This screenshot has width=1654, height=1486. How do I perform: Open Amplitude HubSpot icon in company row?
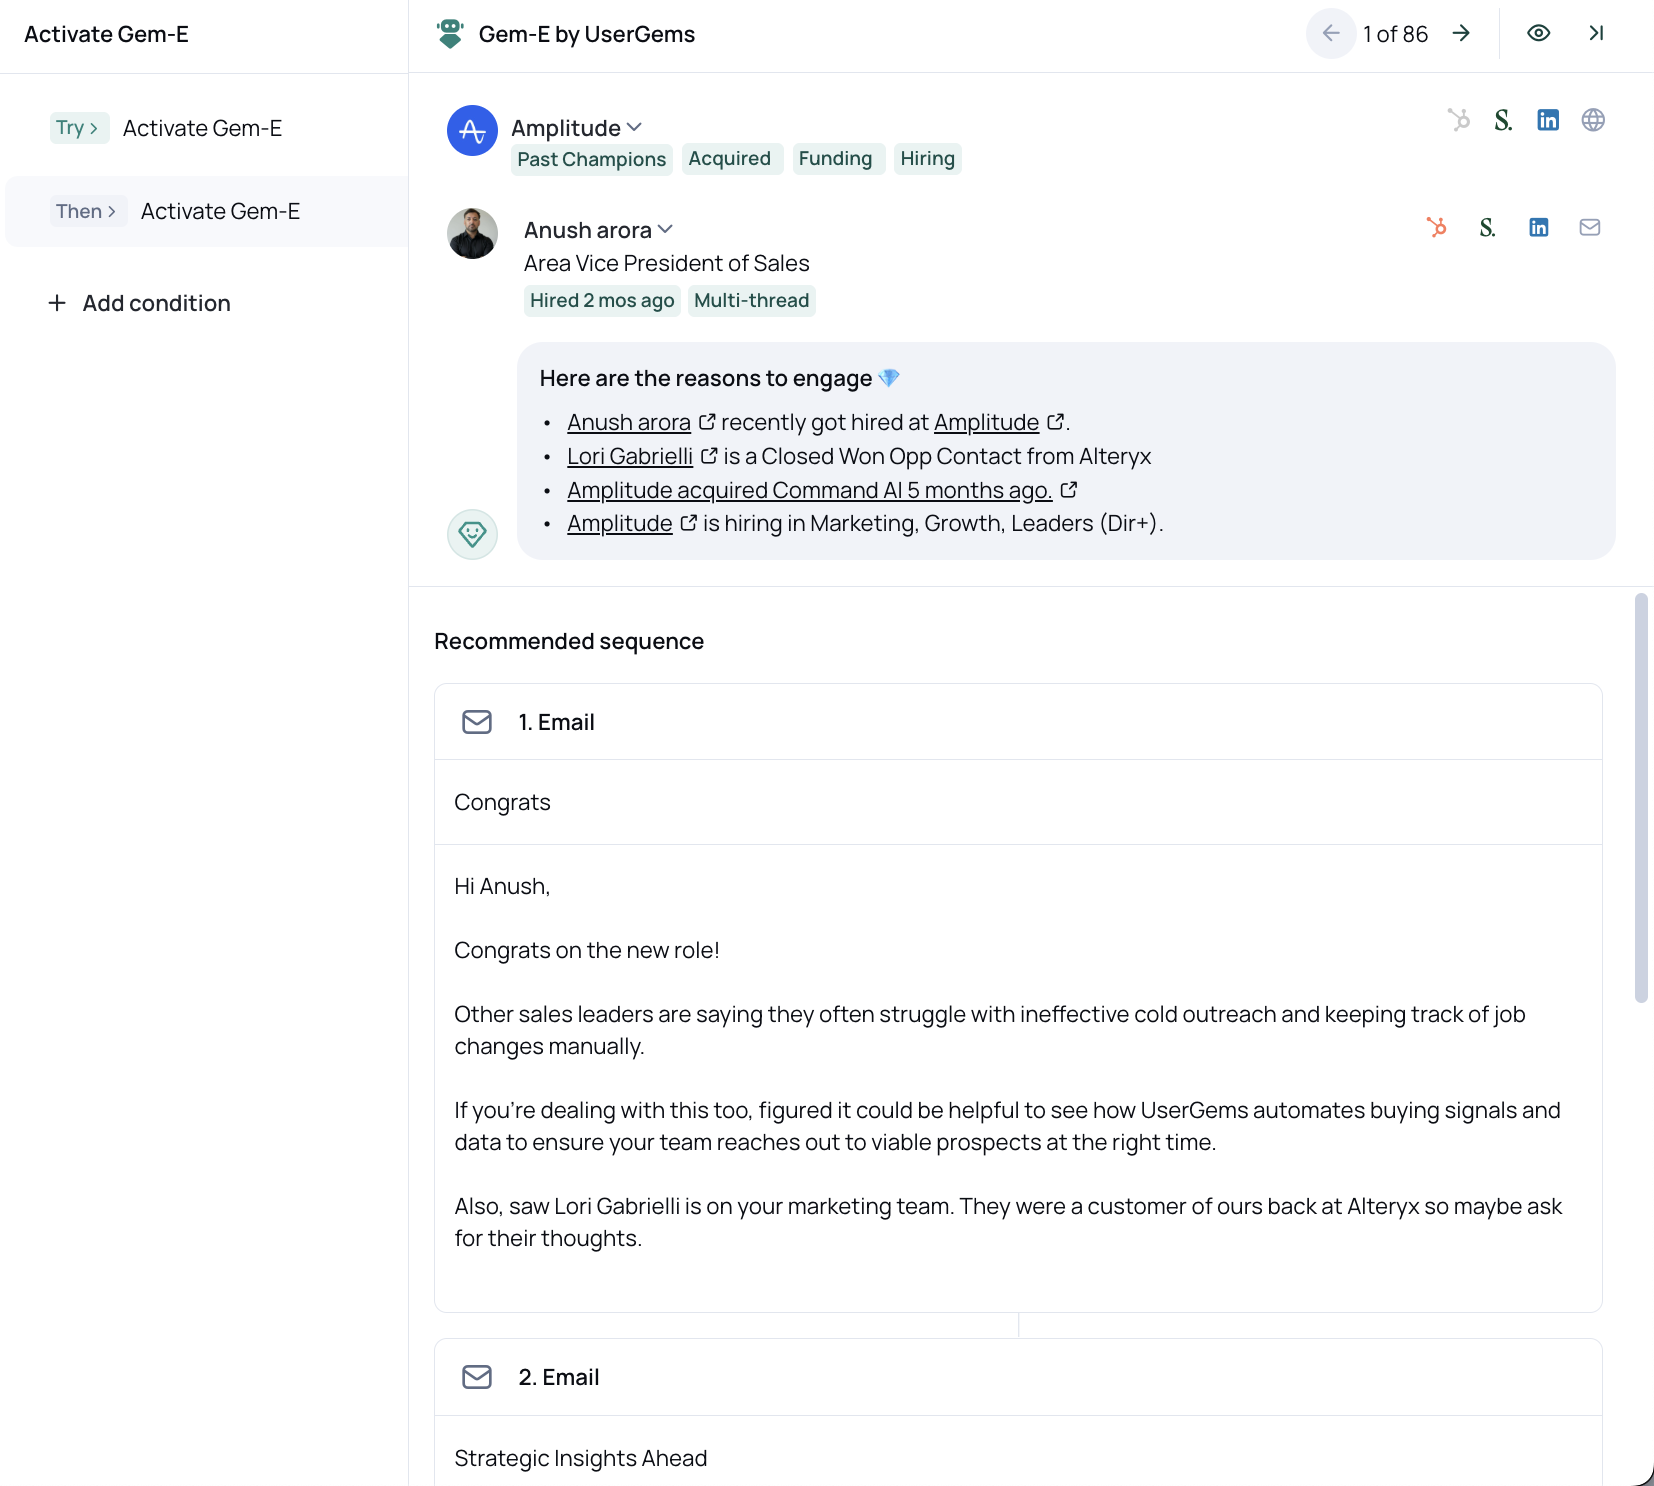(1458, 120)
